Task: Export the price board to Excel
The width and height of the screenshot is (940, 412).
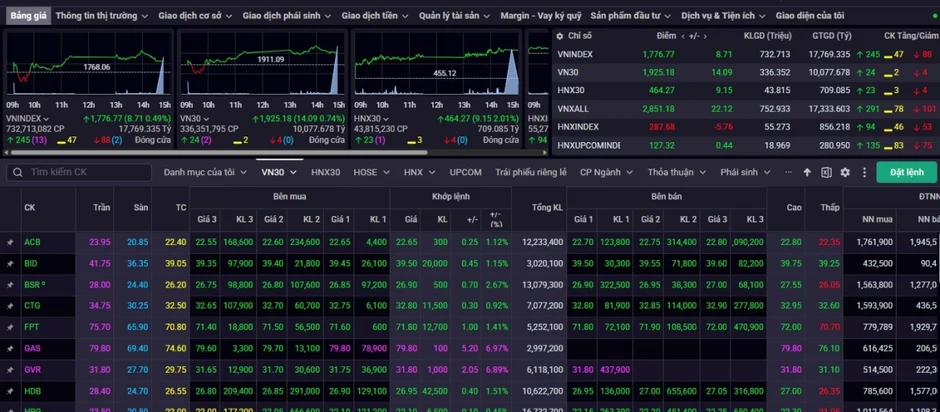Action: (825, 172)
